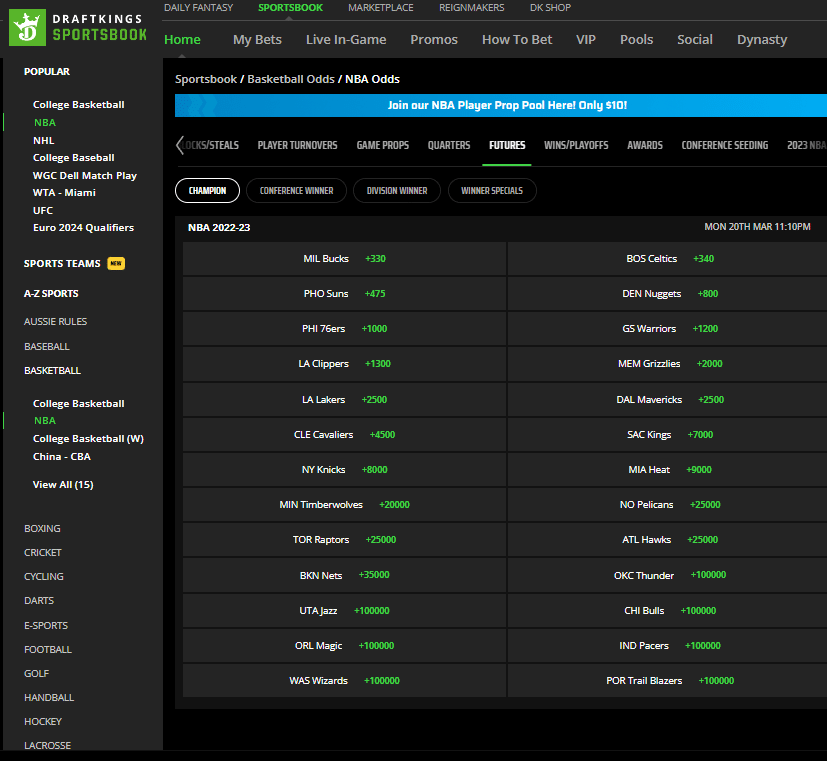
Task: Select the Champion filter pill
Action: pyautogui.click(x=207, y=190)
